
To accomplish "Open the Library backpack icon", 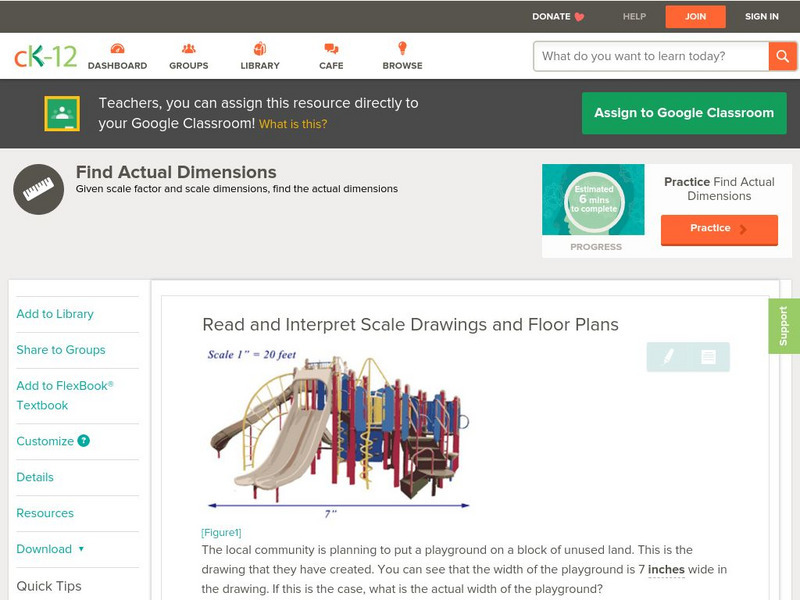I will (260, 48).
